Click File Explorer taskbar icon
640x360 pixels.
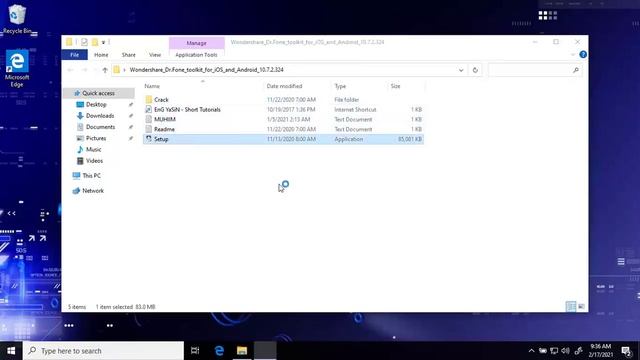pos(242,351)
